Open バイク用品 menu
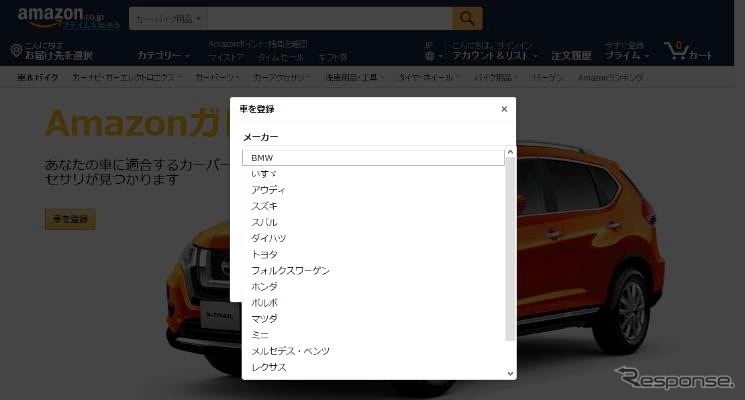The width and height of the screenshot is (745, 400). [496, 77]
